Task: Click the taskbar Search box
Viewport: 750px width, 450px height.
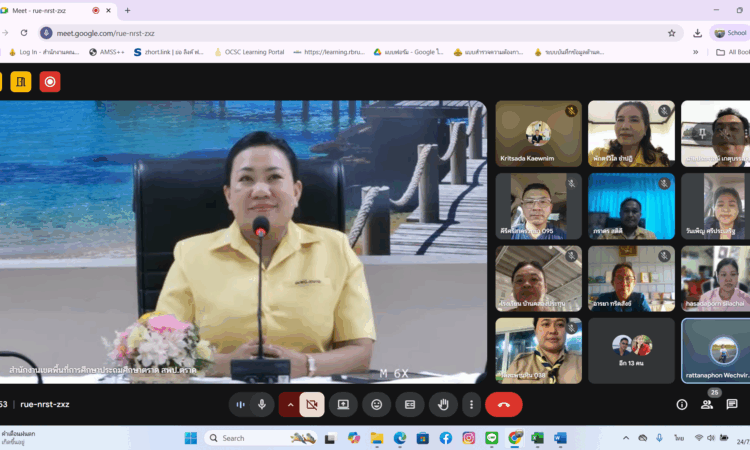Action: click(x=262, y=438)
